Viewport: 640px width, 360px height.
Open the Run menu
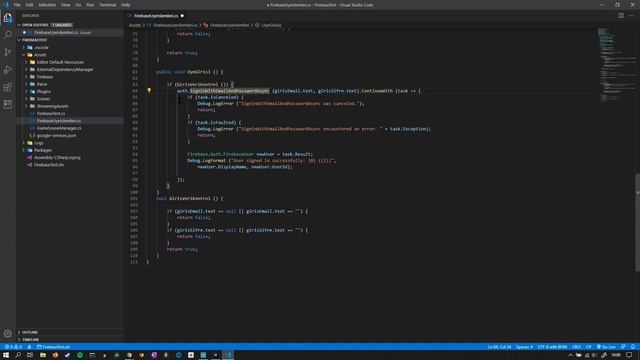90,5
